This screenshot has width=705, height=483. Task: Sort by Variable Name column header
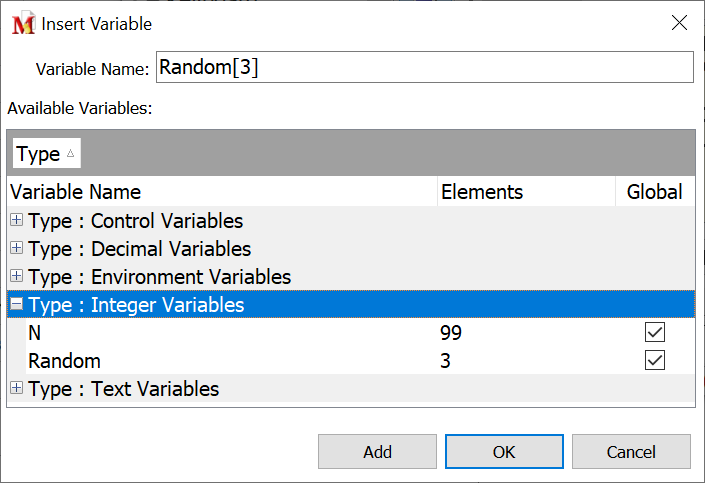coord(220,192)
